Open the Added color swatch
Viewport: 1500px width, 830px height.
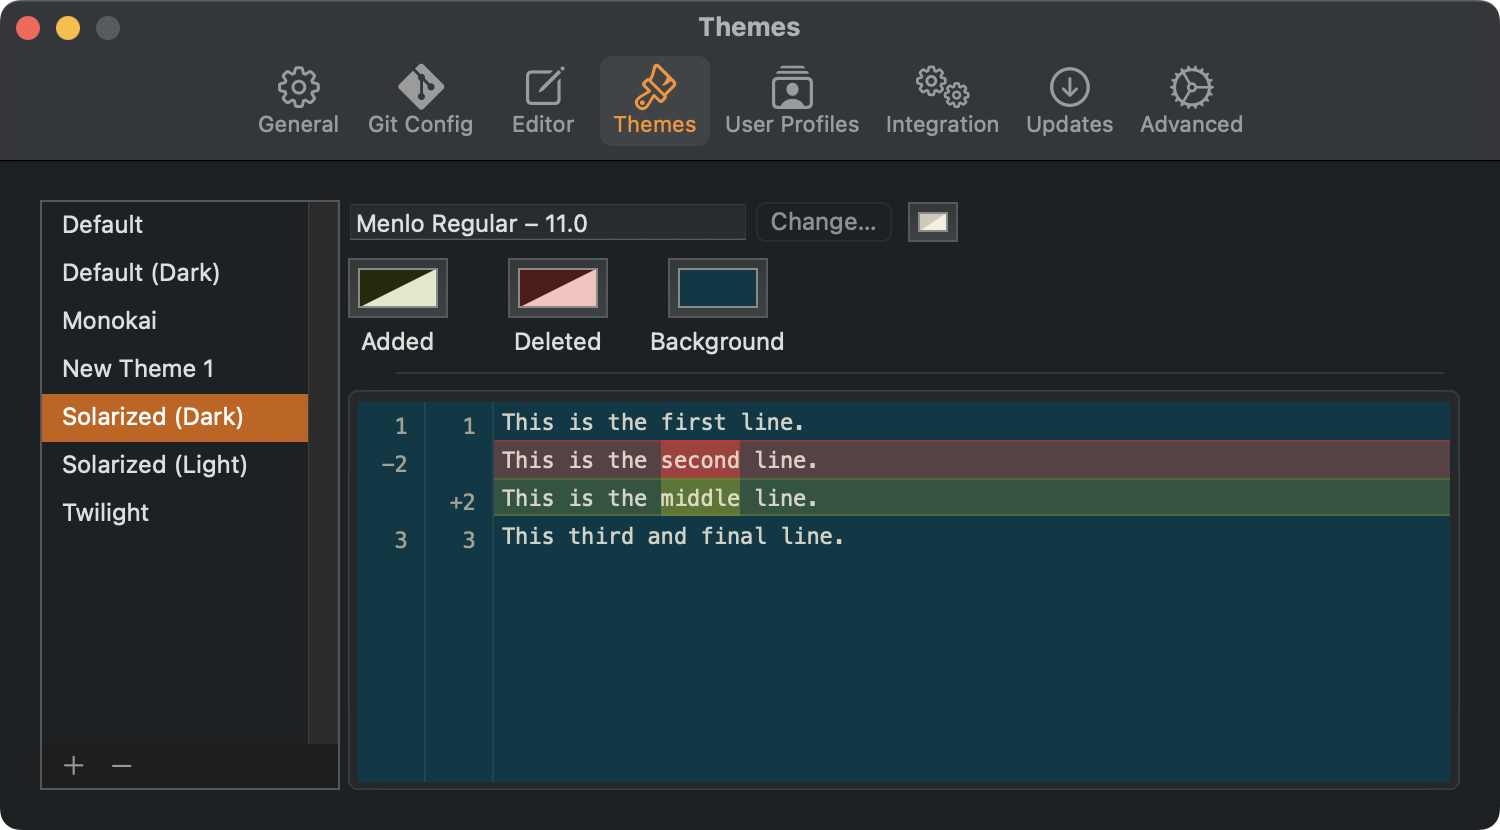click(397, 287)
